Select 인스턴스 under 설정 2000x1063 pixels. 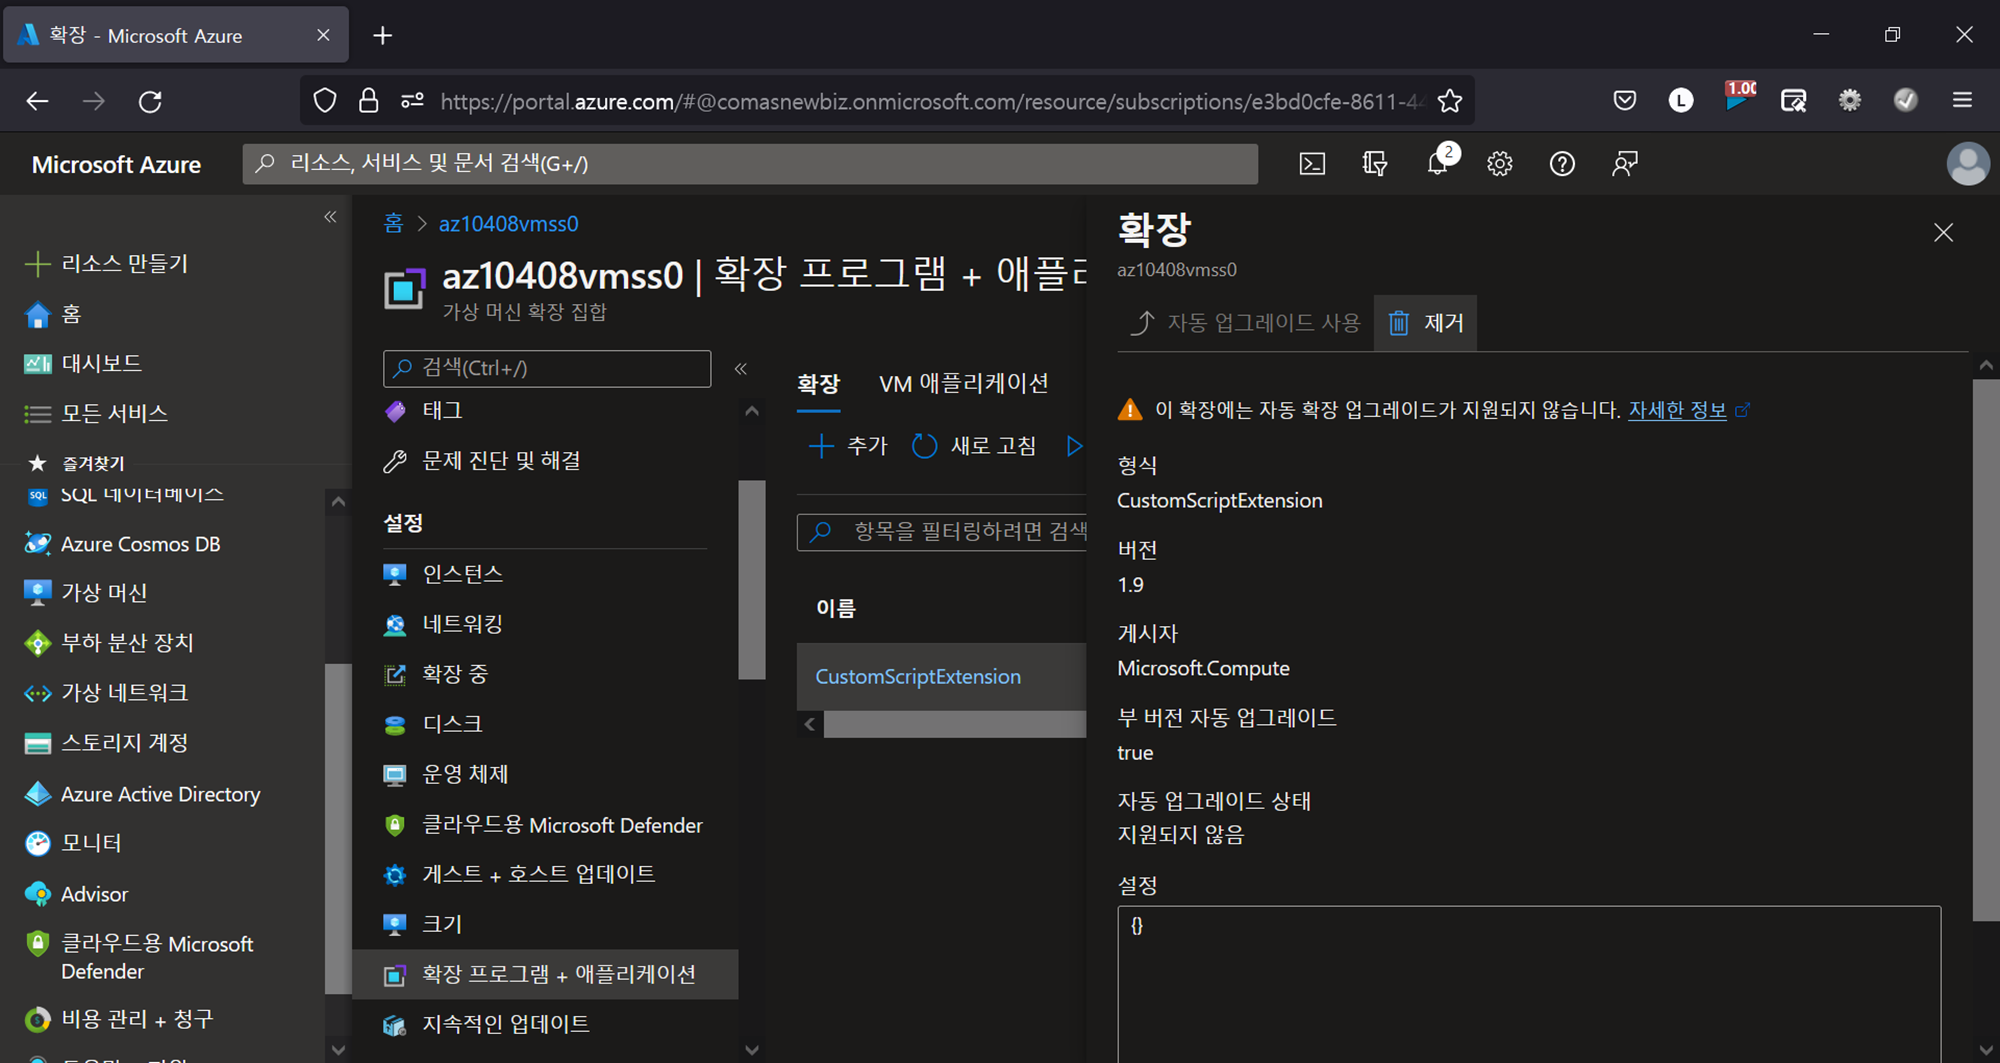pos(443,574)
